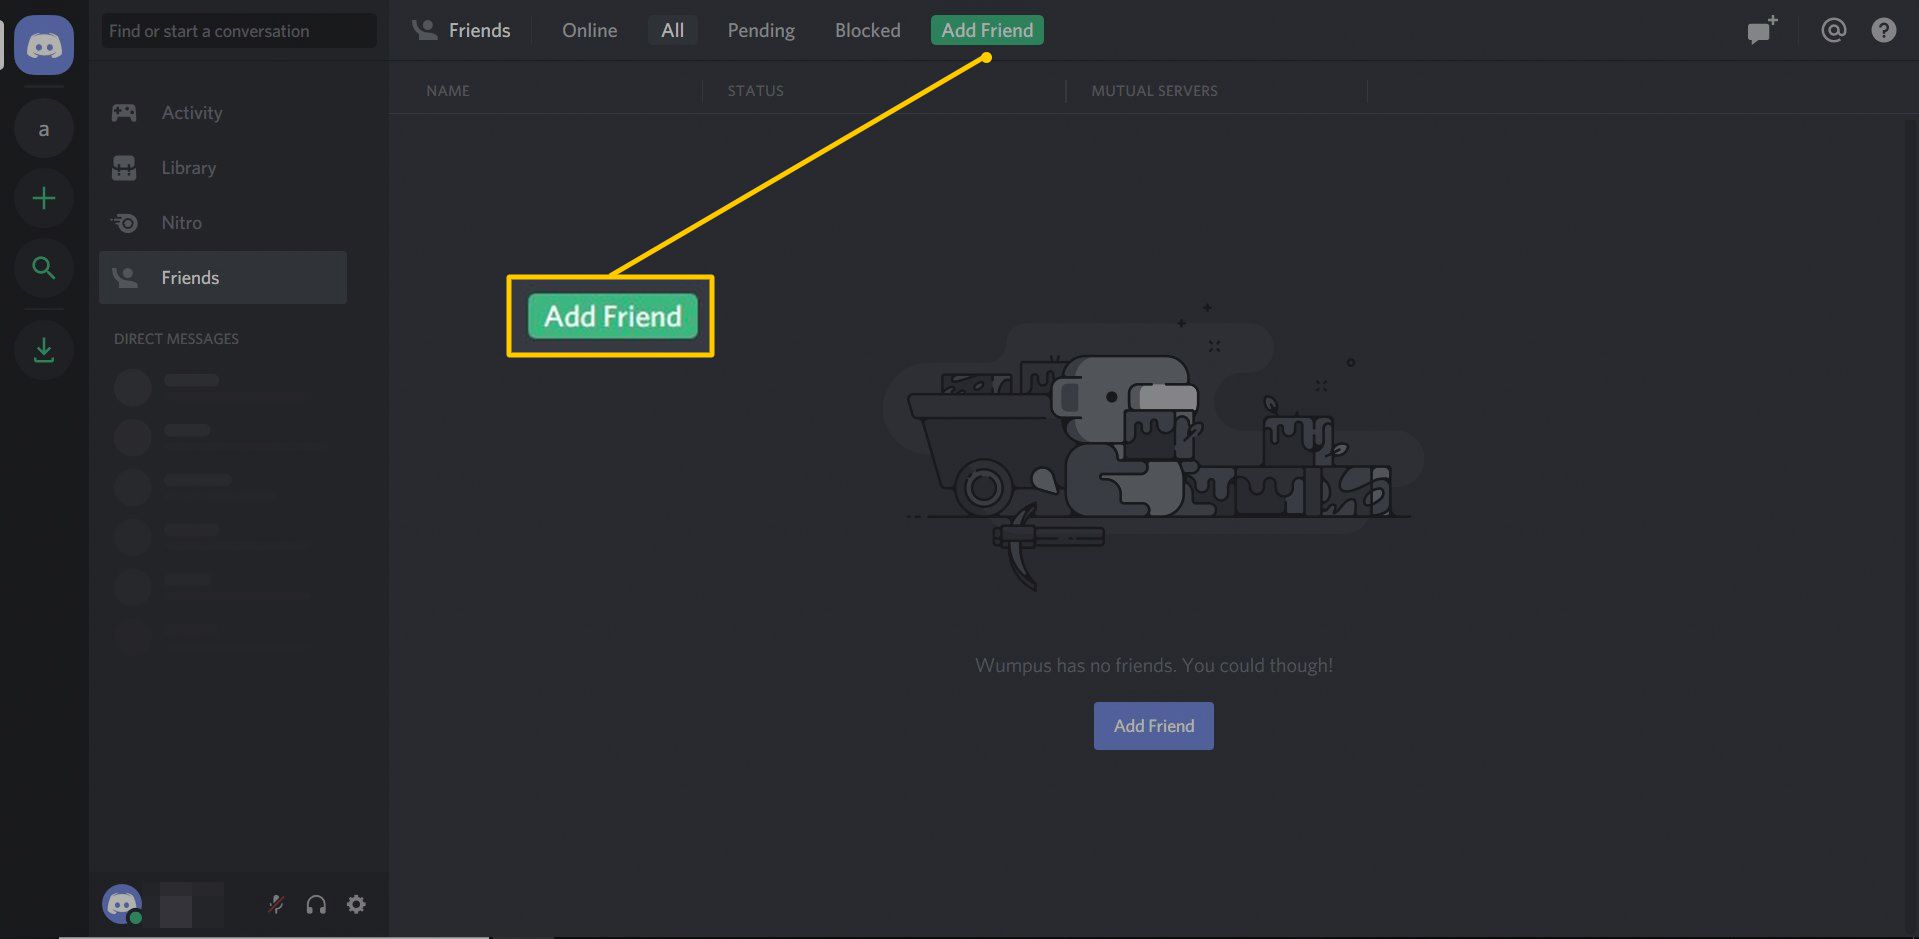Screen dimensions: 1919x939
Task: Switch to the All tab
Action: pyautogui.click(x=673, y=30)
